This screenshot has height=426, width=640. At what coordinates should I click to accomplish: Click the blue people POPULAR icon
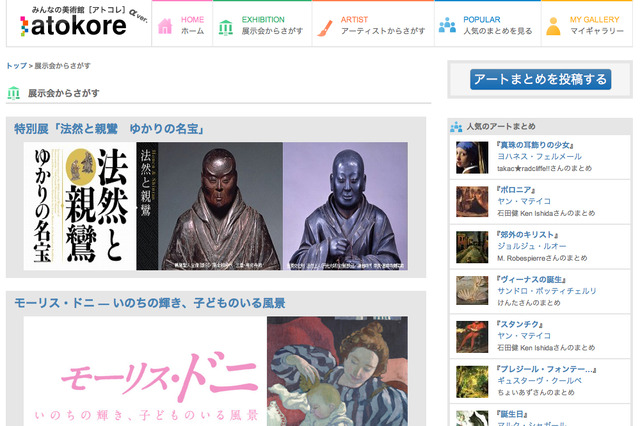(x=447, y=26)
